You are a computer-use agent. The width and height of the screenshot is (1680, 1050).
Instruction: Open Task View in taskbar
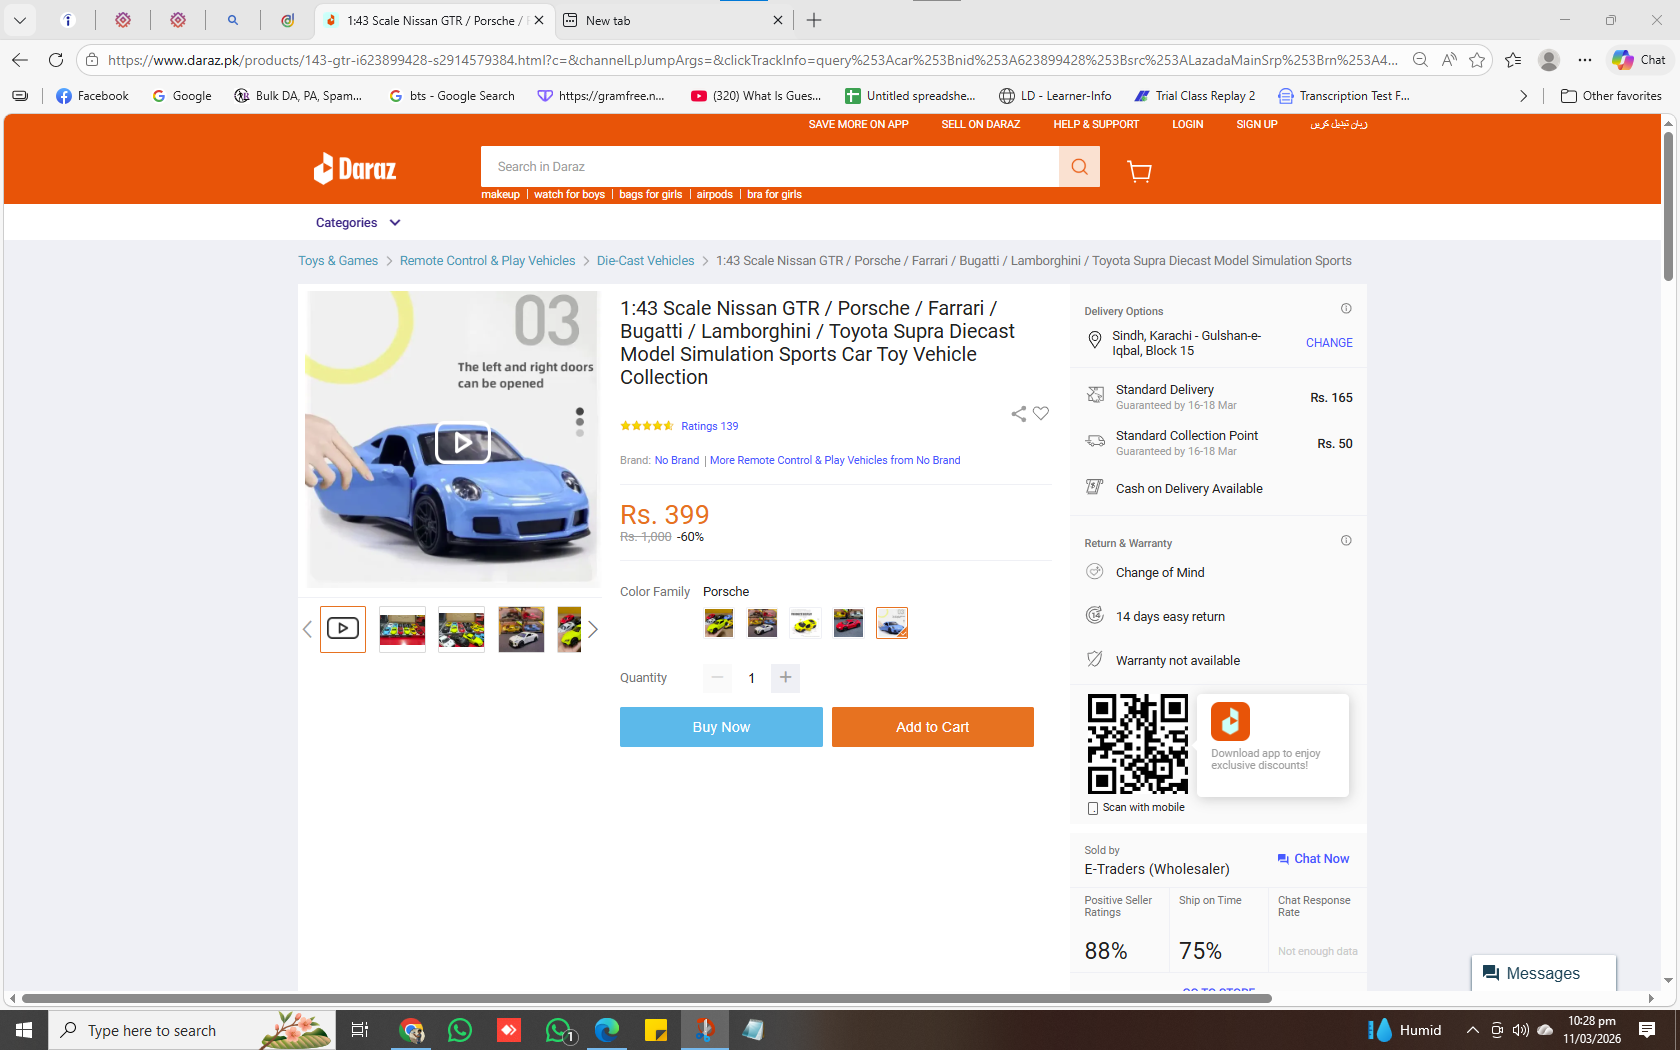click(360, 1030)
